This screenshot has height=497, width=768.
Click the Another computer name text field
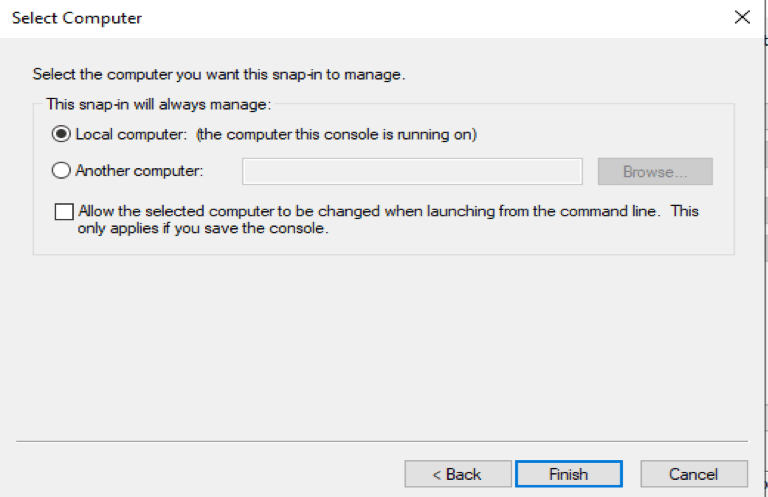point(412,172)
